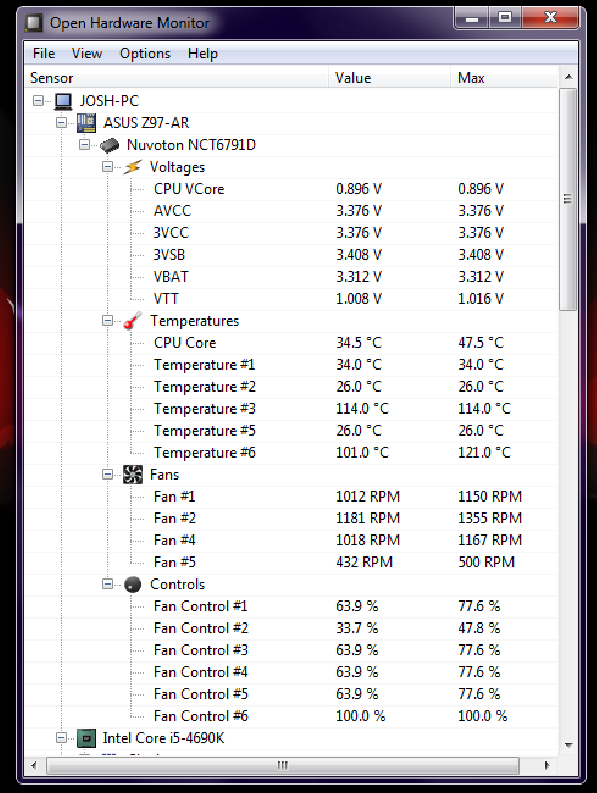The height and width of the screenshot is (793, 597).
Task: Collapse the Controls group
Action: [107, 584]
